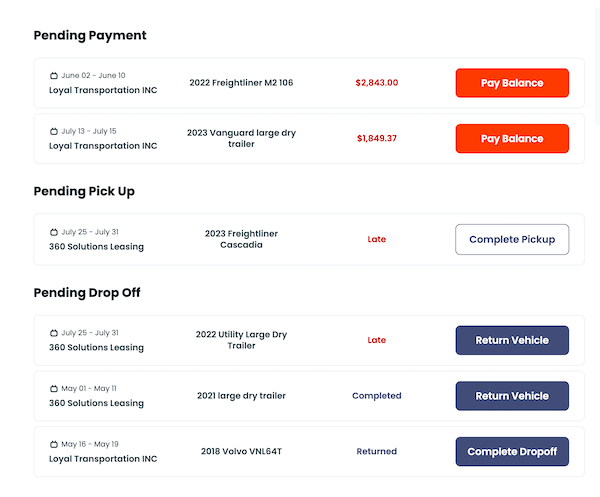This screenshot has width=600, height=497.
Task: Click calendar icon for June 02 - June 10
Action: tap(54, 76)
